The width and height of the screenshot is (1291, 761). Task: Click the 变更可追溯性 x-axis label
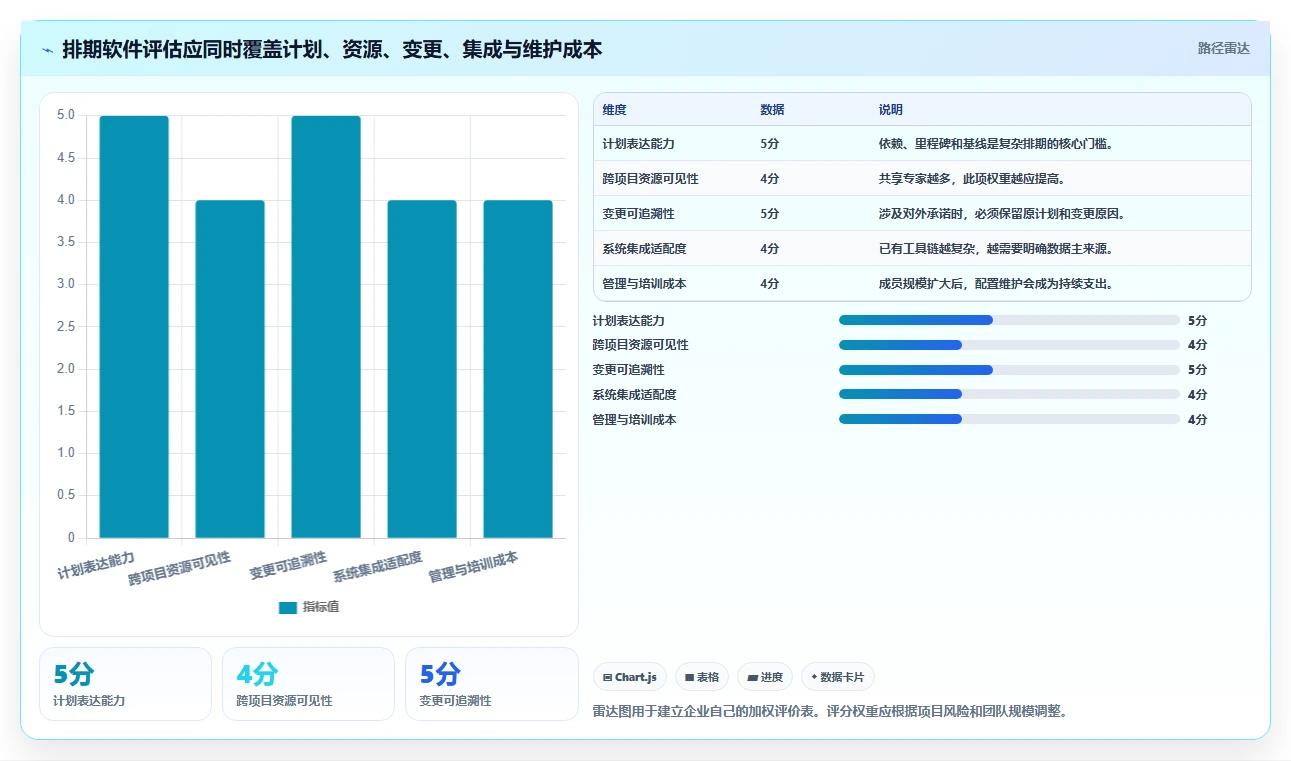click(288, 566)
